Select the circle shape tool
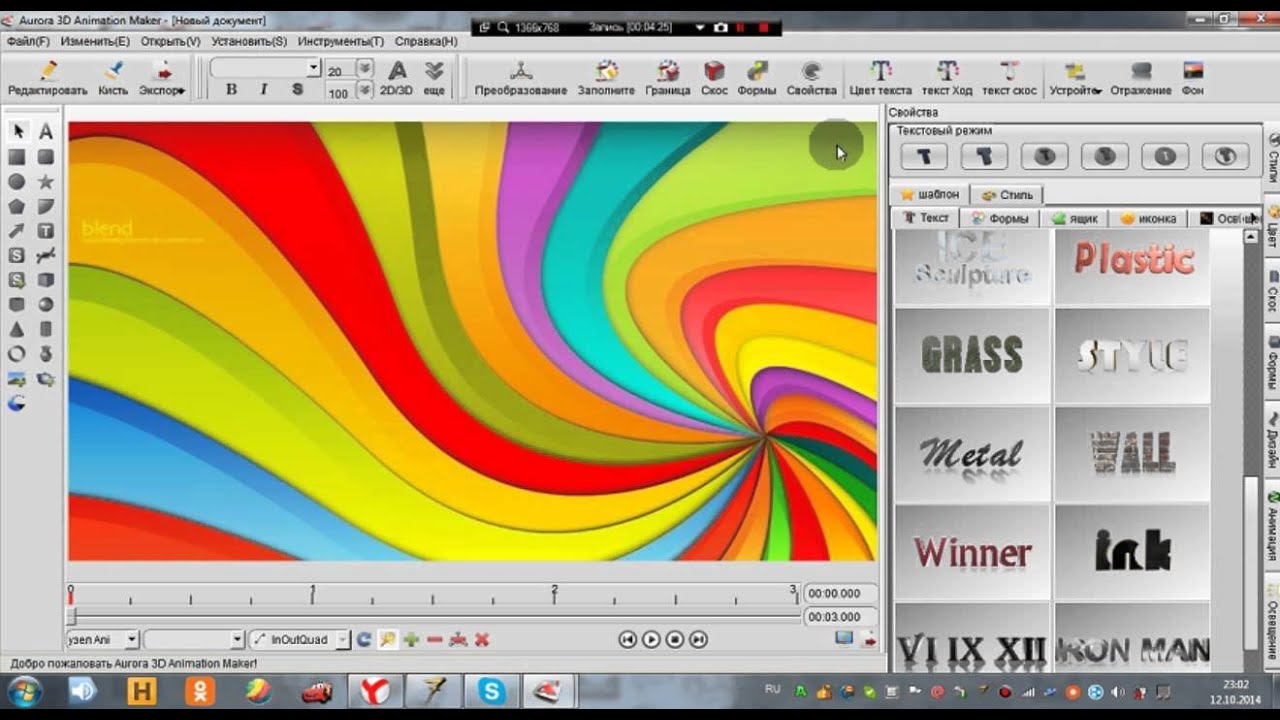The height and width of the screenshot is (720, 1280). tap(17, 181)
